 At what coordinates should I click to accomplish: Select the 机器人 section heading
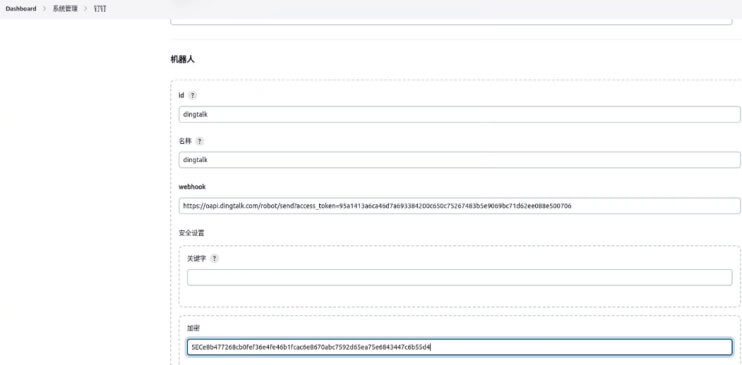pyautogui.click(x=182, y=59)
